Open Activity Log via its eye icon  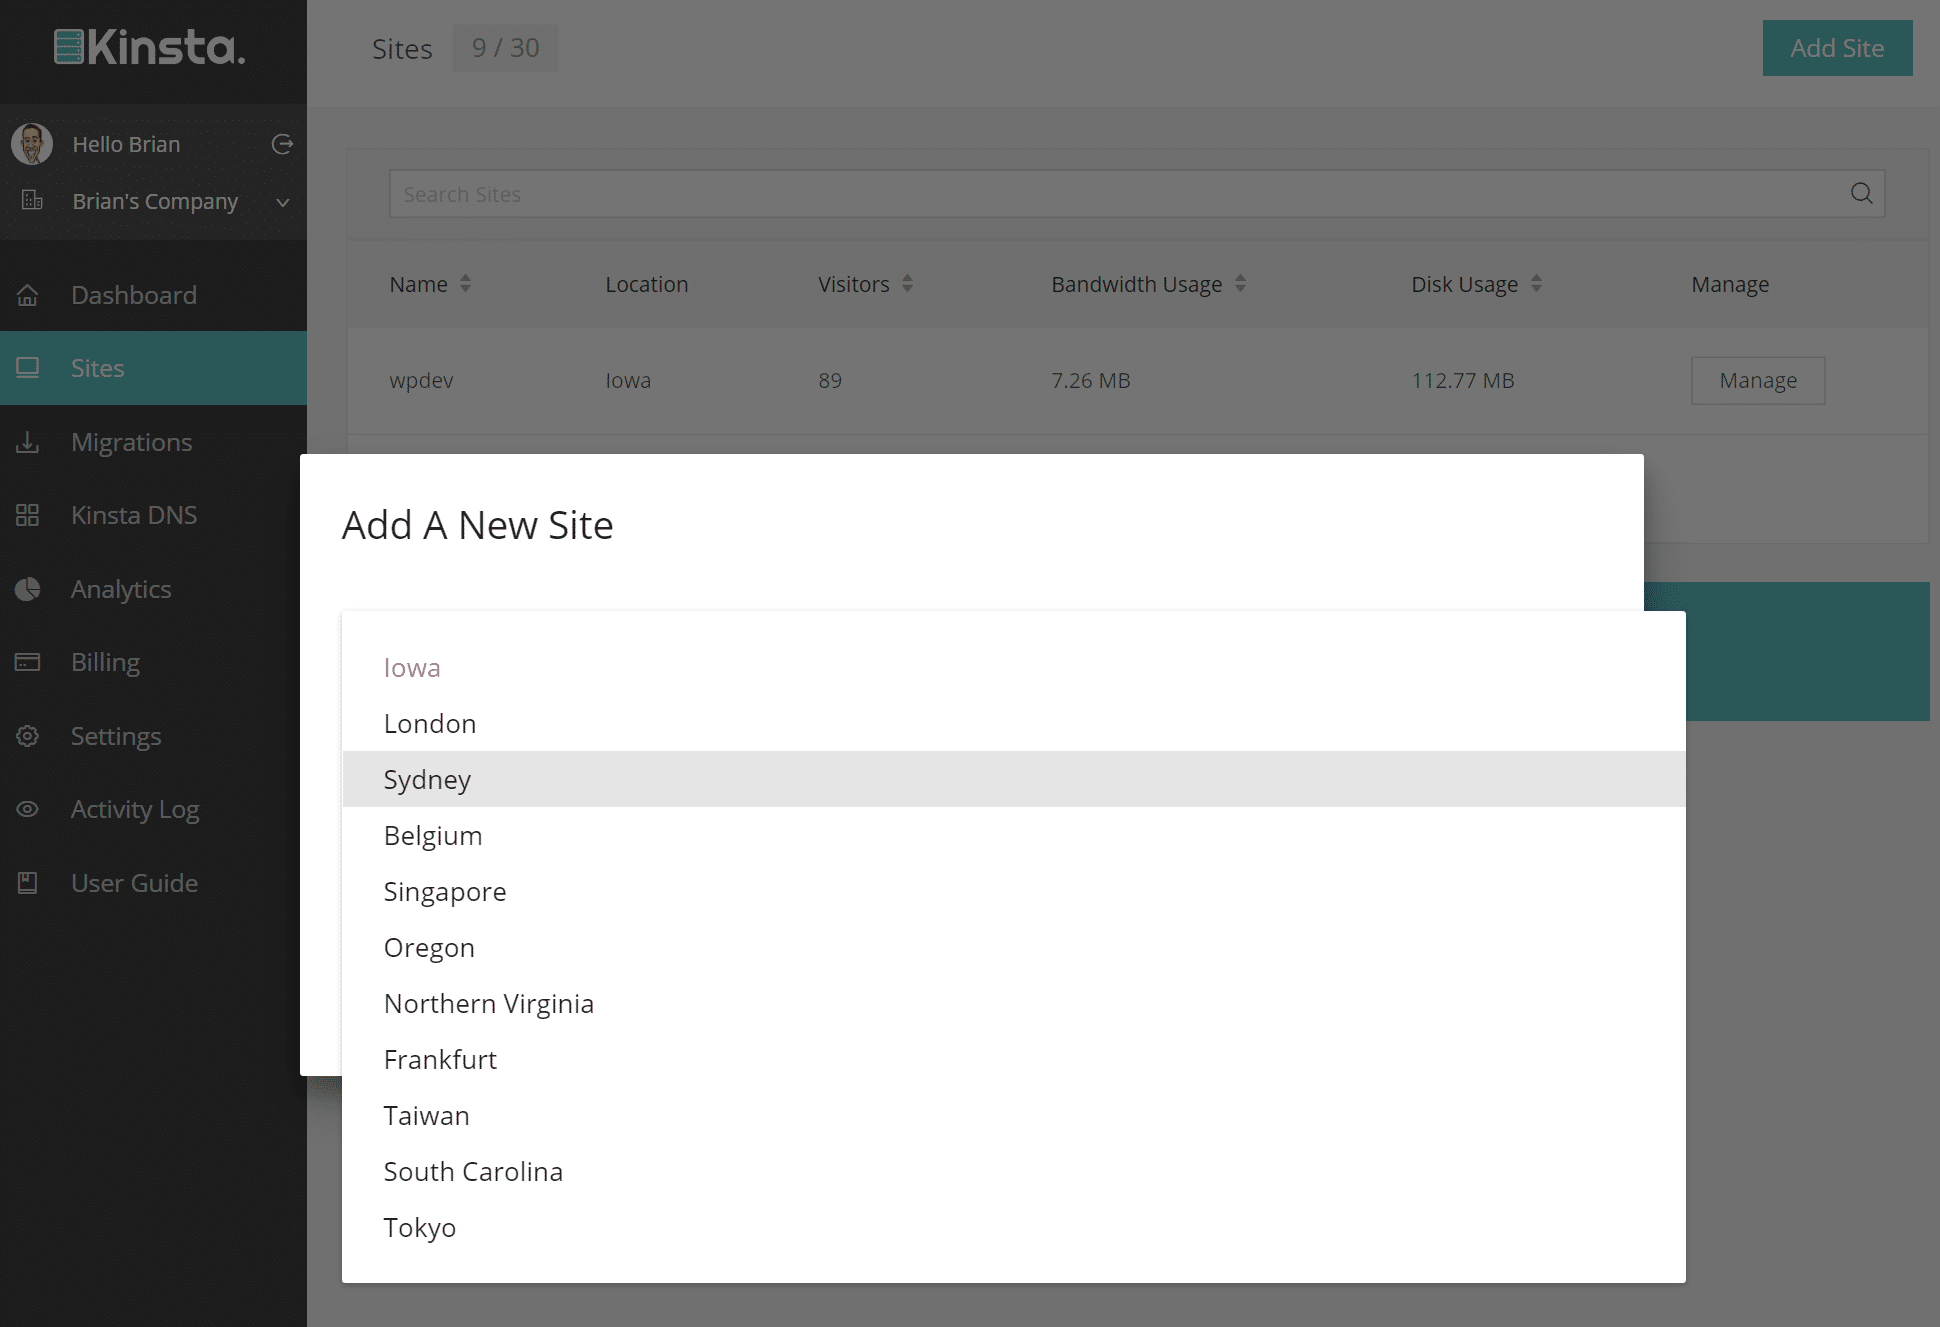pos(28,809)
